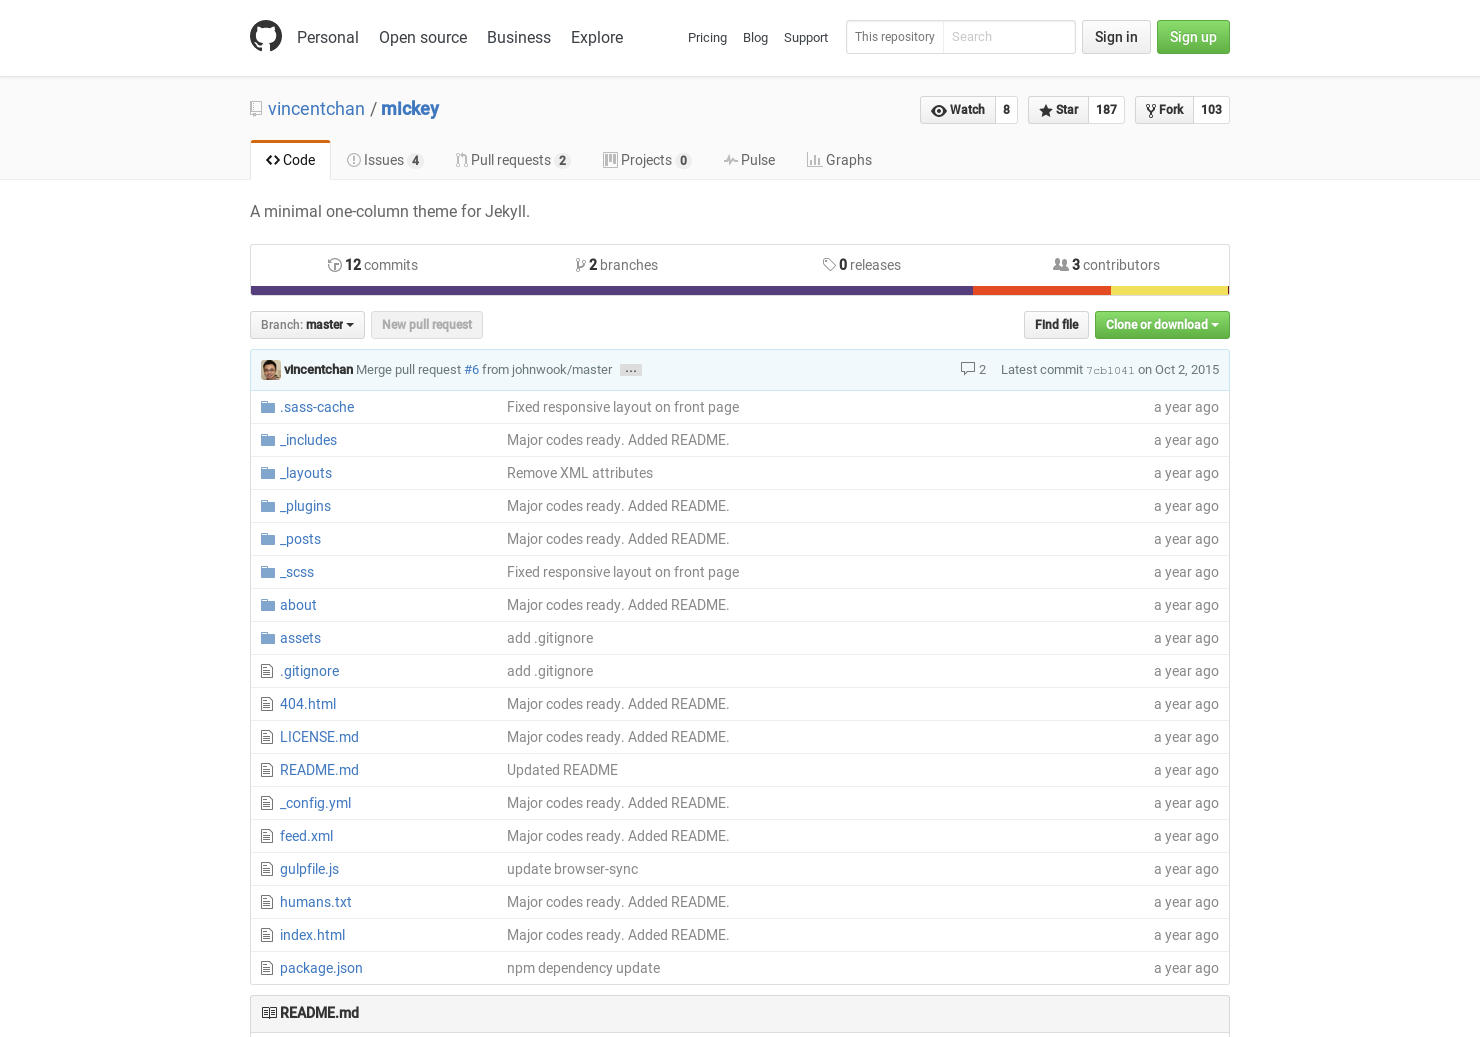Click the Fork button
Screen dimensions: 1480x1037
tap(1164, 110)
